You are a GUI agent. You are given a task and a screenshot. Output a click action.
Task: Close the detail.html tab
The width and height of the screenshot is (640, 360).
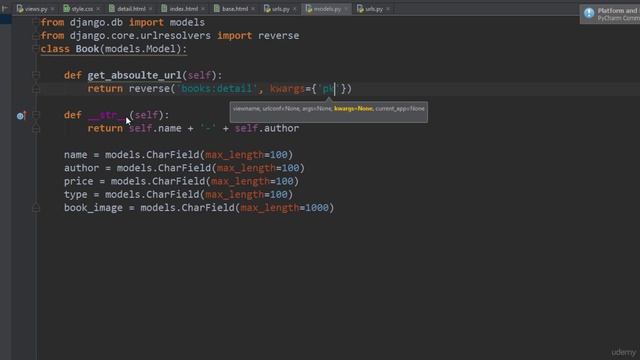click(x=151, y=9)
